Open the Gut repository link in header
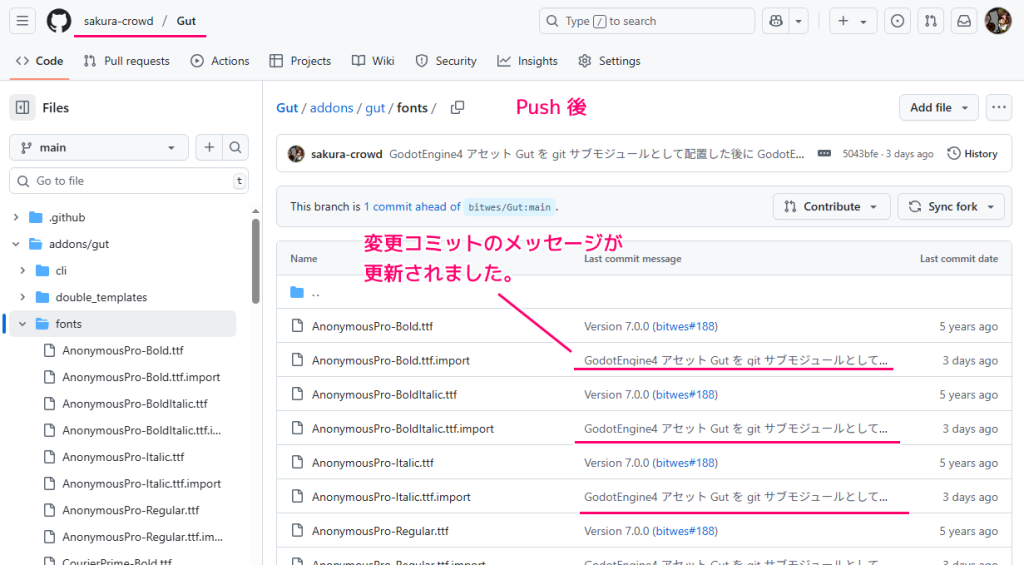 click(186, 21)
